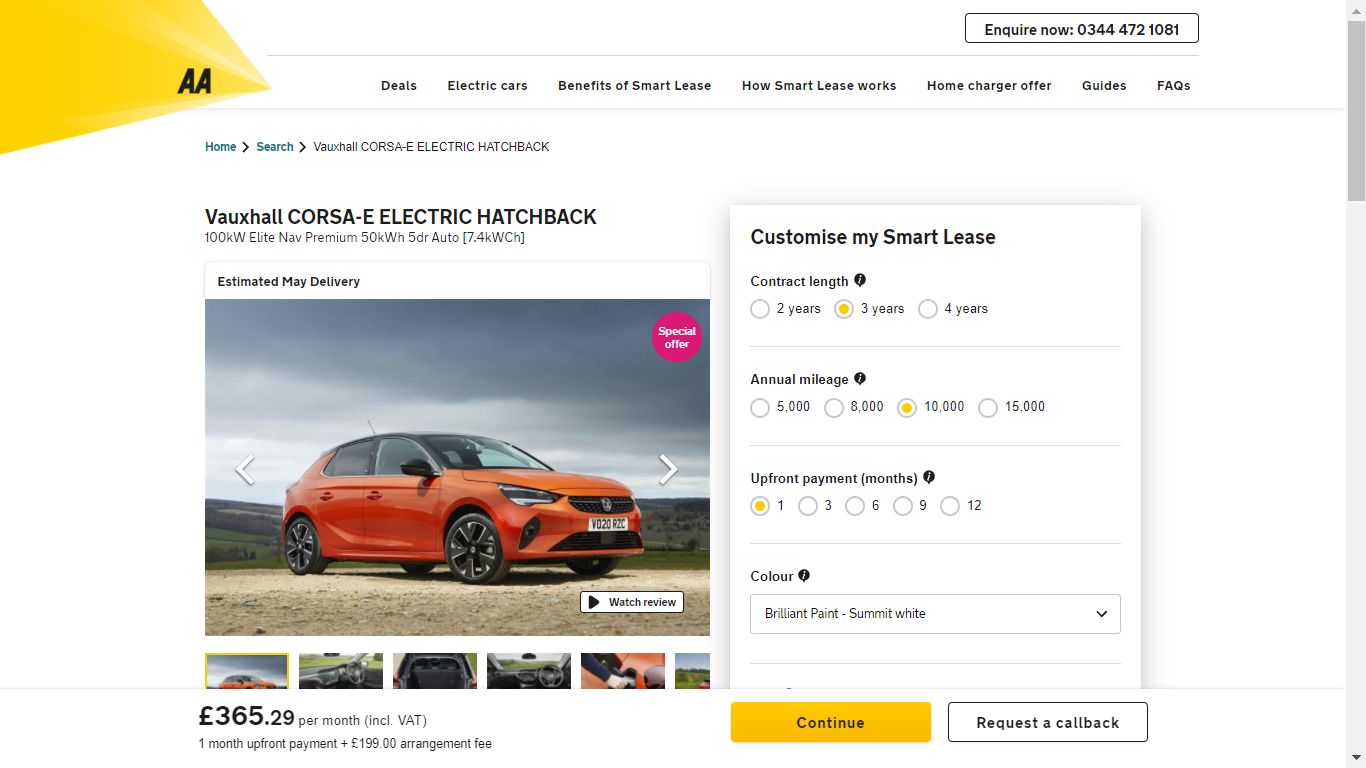Select the fourth gallery thumbnail
Screen dimensions: 1366x768
(529, 671)
